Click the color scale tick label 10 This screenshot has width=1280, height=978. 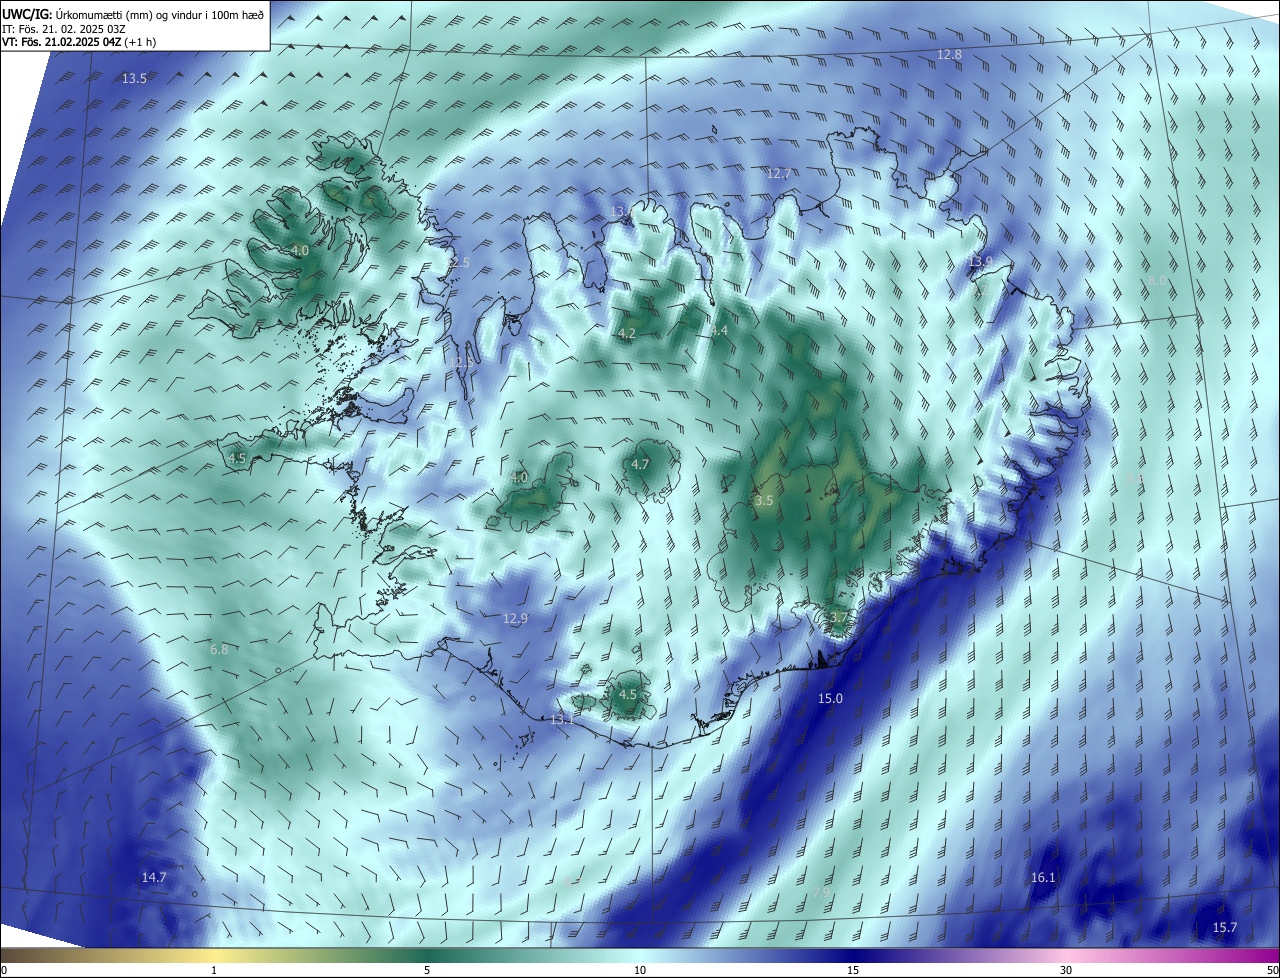pos(640,970)
